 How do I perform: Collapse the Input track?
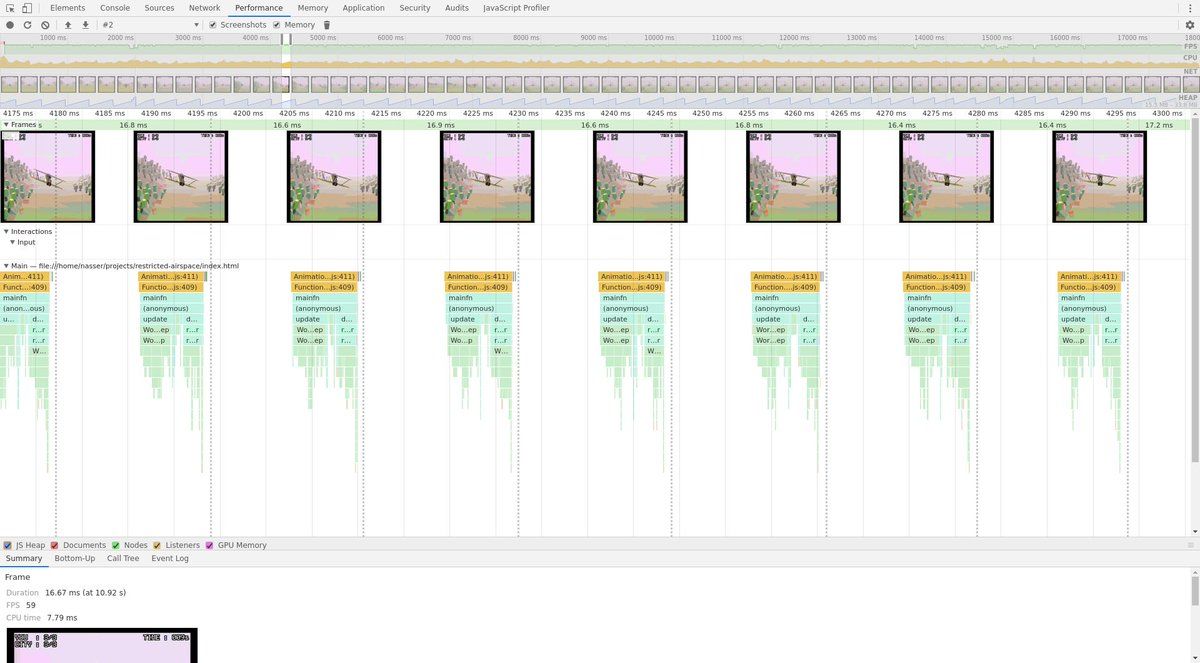coord(13,242)
